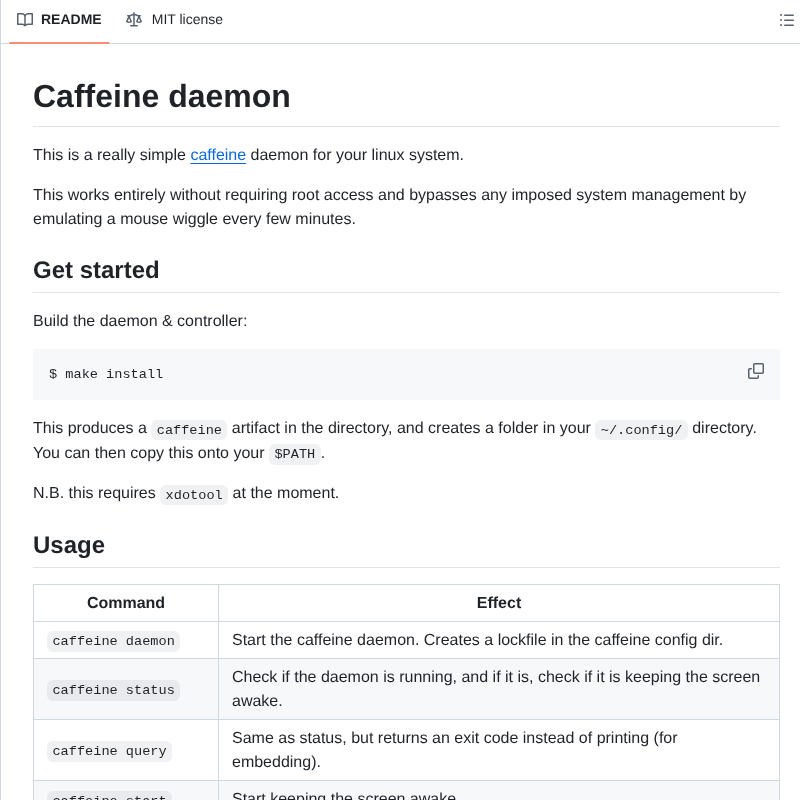The height and width of the screenshot is (800, 800).
Task: Click the Get started section heading
Action: point(96,270)
